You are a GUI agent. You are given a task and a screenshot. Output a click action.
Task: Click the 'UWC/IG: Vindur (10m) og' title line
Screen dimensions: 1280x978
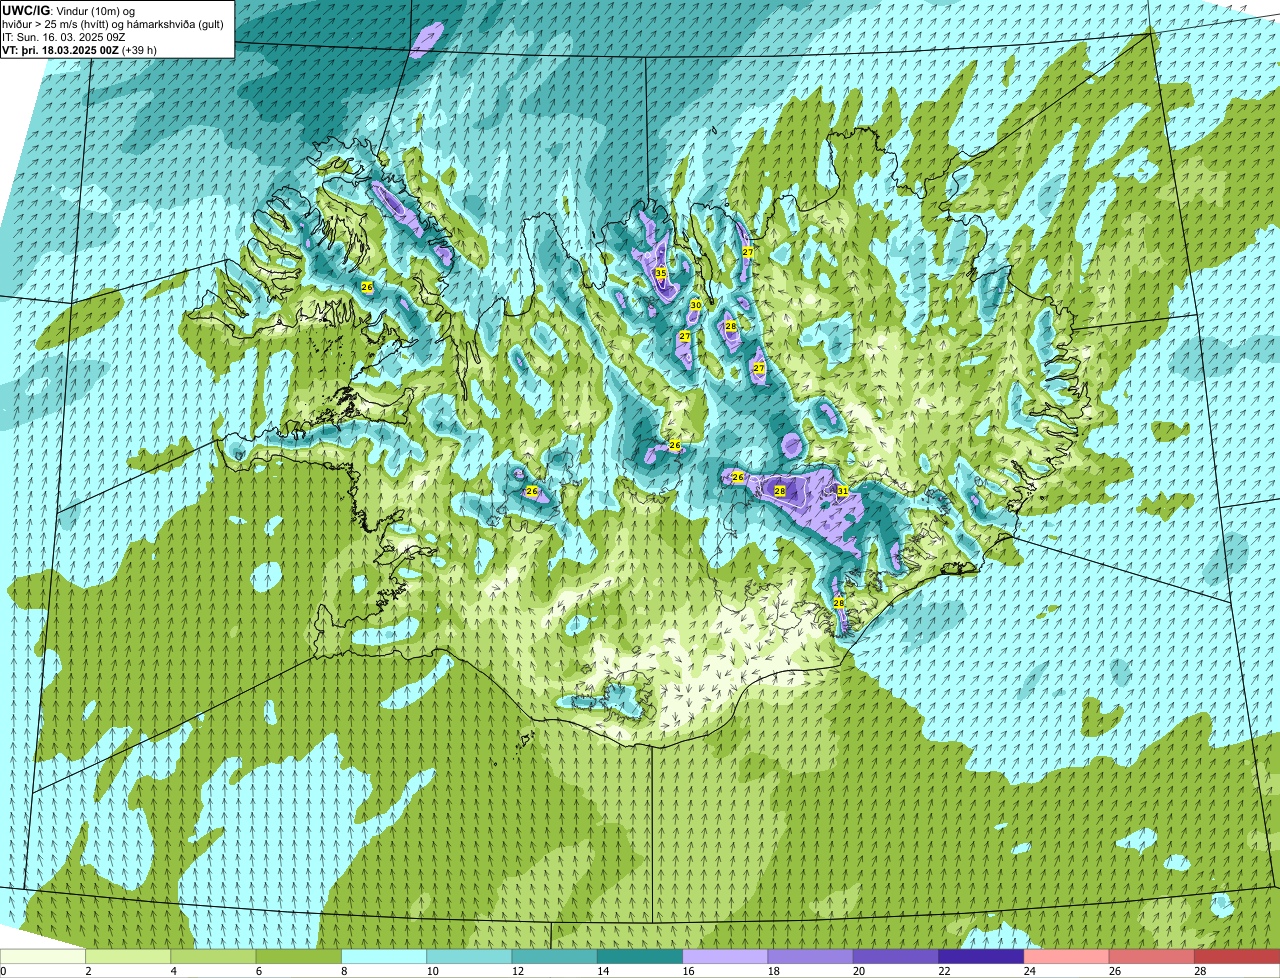click(x=68, y=10)
